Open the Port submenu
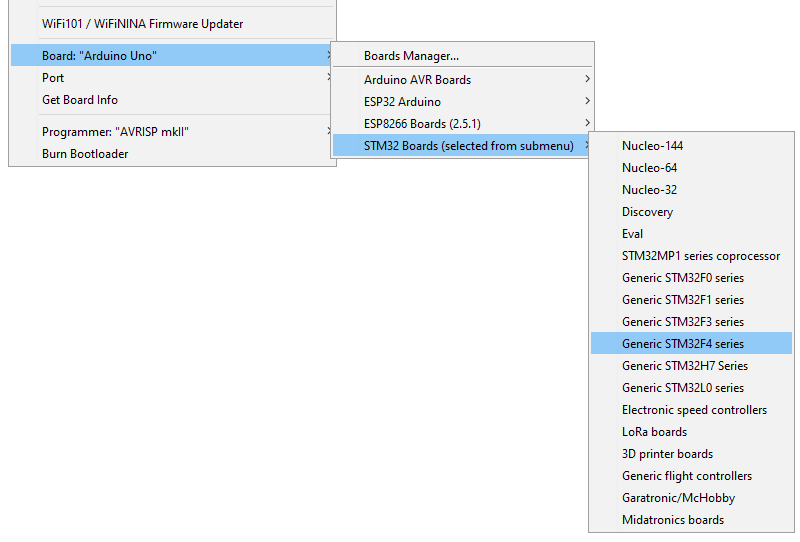Image resolution: width=800 pixels, height=542 pixels. pyautogui.click(x=172, y=78)
